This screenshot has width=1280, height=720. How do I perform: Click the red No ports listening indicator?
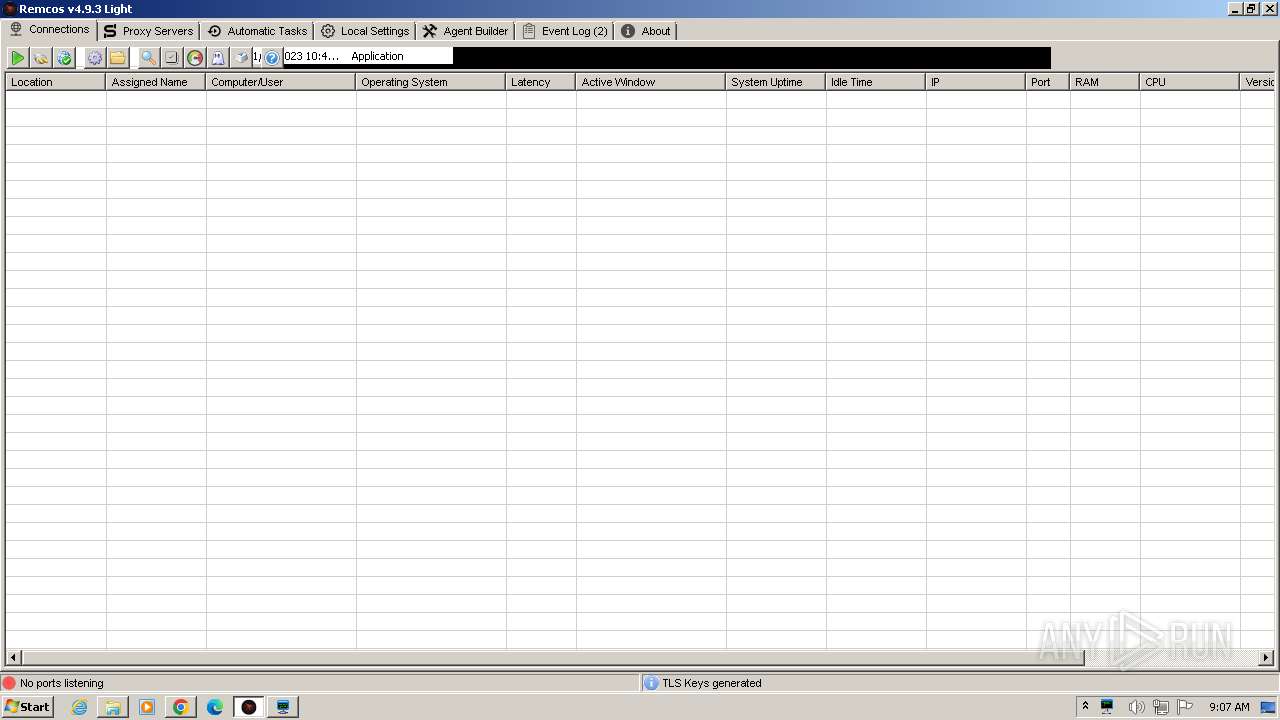tap(9, 683)
